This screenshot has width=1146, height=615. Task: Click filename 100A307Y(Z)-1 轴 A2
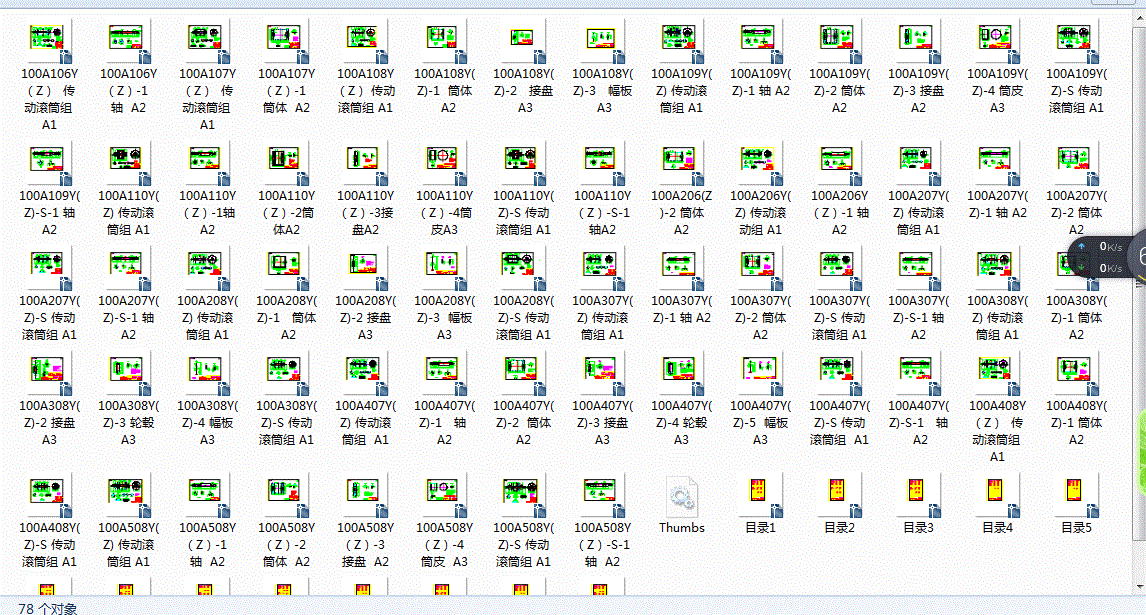[x=681, y=309]
